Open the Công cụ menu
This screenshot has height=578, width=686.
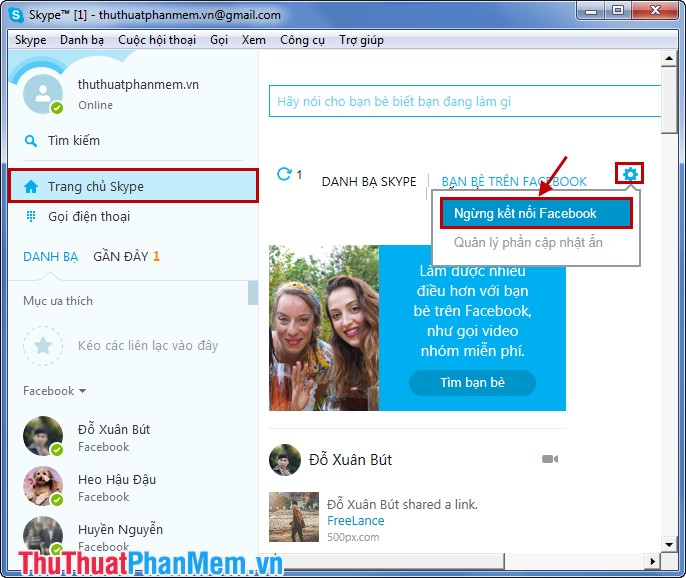pos(302,40)
